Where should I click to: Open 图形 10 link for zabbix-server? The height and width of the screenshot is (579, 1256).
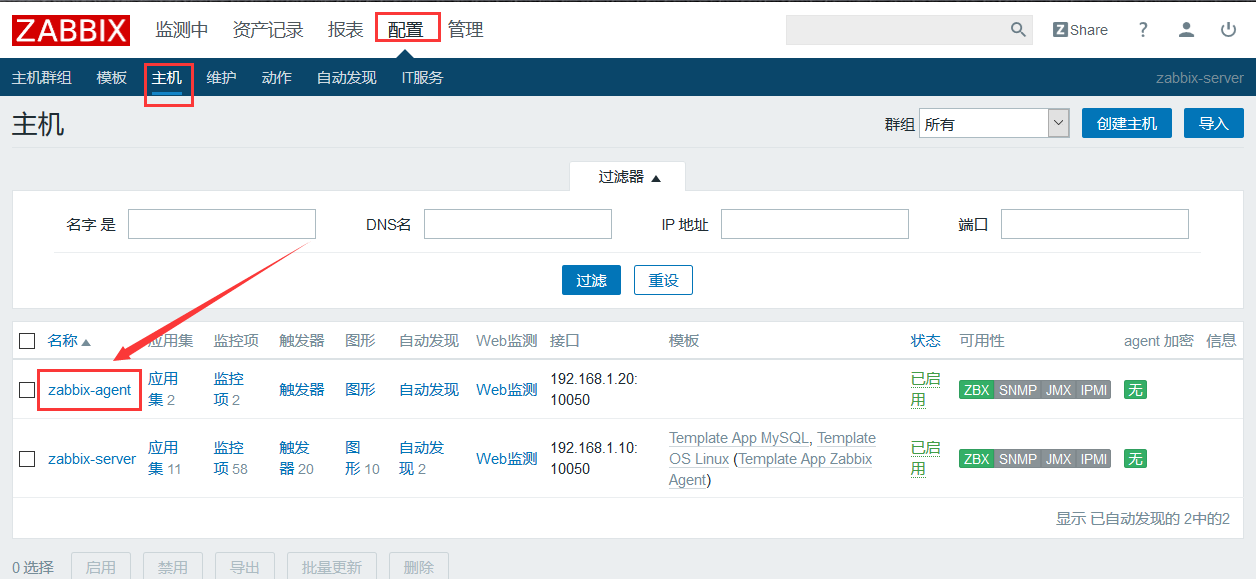point(362,458)
